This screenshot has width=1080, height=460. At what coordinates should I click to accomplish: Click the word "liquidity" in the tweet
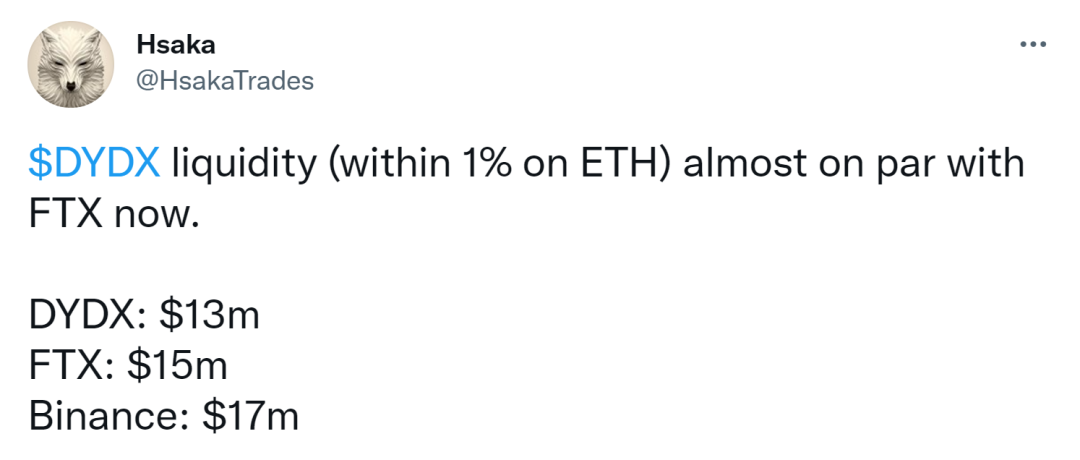tap(245, 165)
